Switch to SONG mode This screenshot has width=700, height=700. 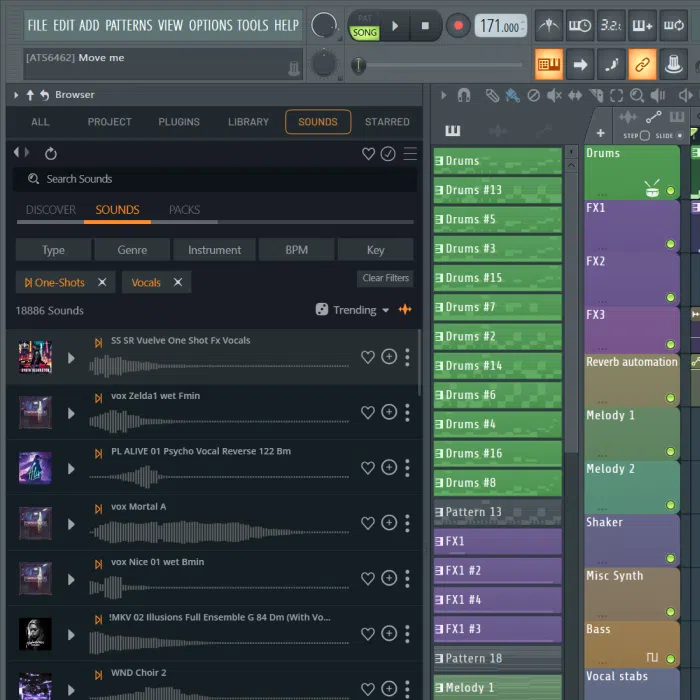(x=365, y=33)
